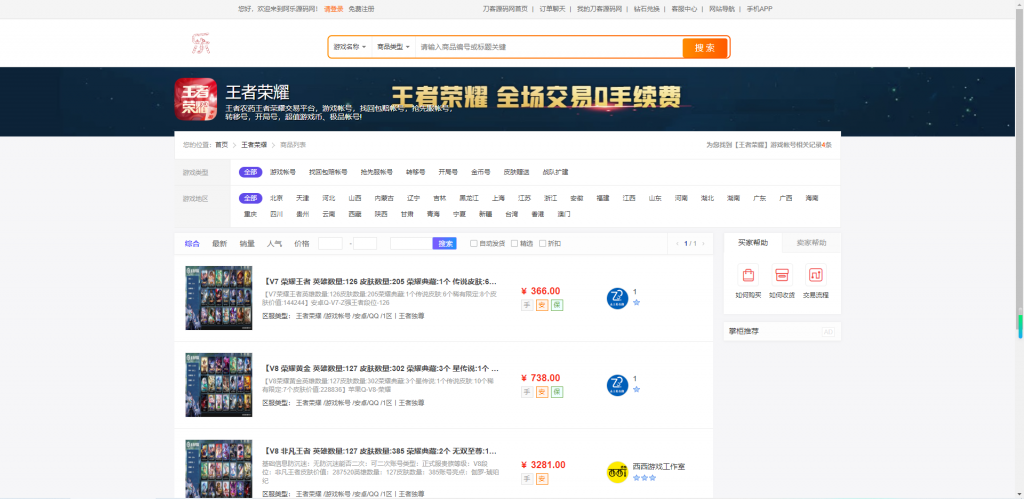Click the 西西游戏工作室 yellow seller avatar
The height and width of the screenshot is (499, 1024).
617,472
